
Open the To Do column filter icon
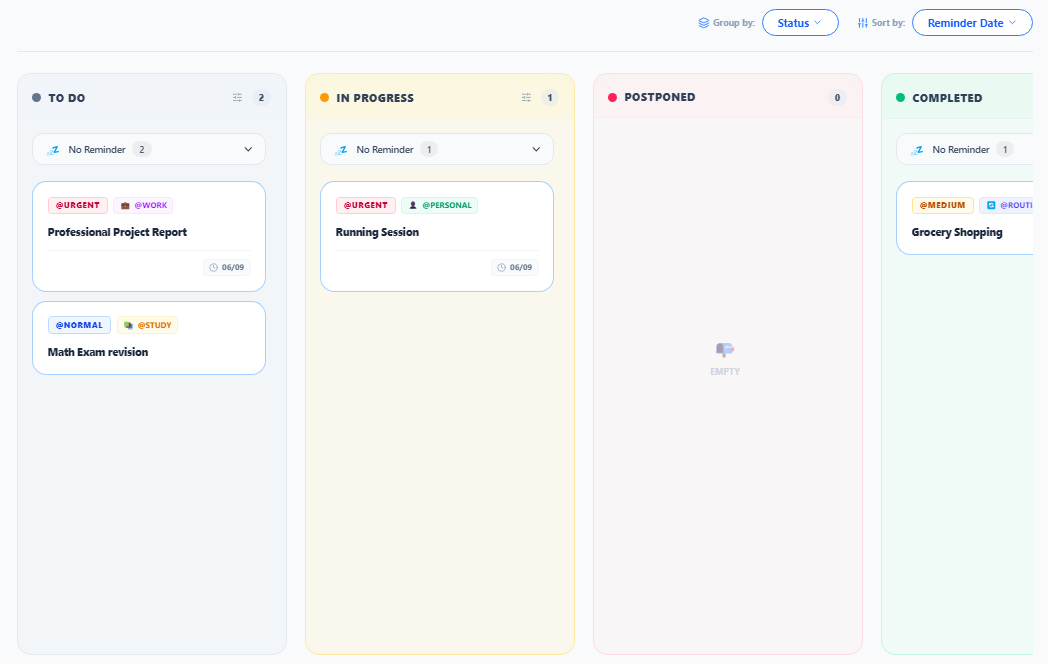click(x=237, y=98)
